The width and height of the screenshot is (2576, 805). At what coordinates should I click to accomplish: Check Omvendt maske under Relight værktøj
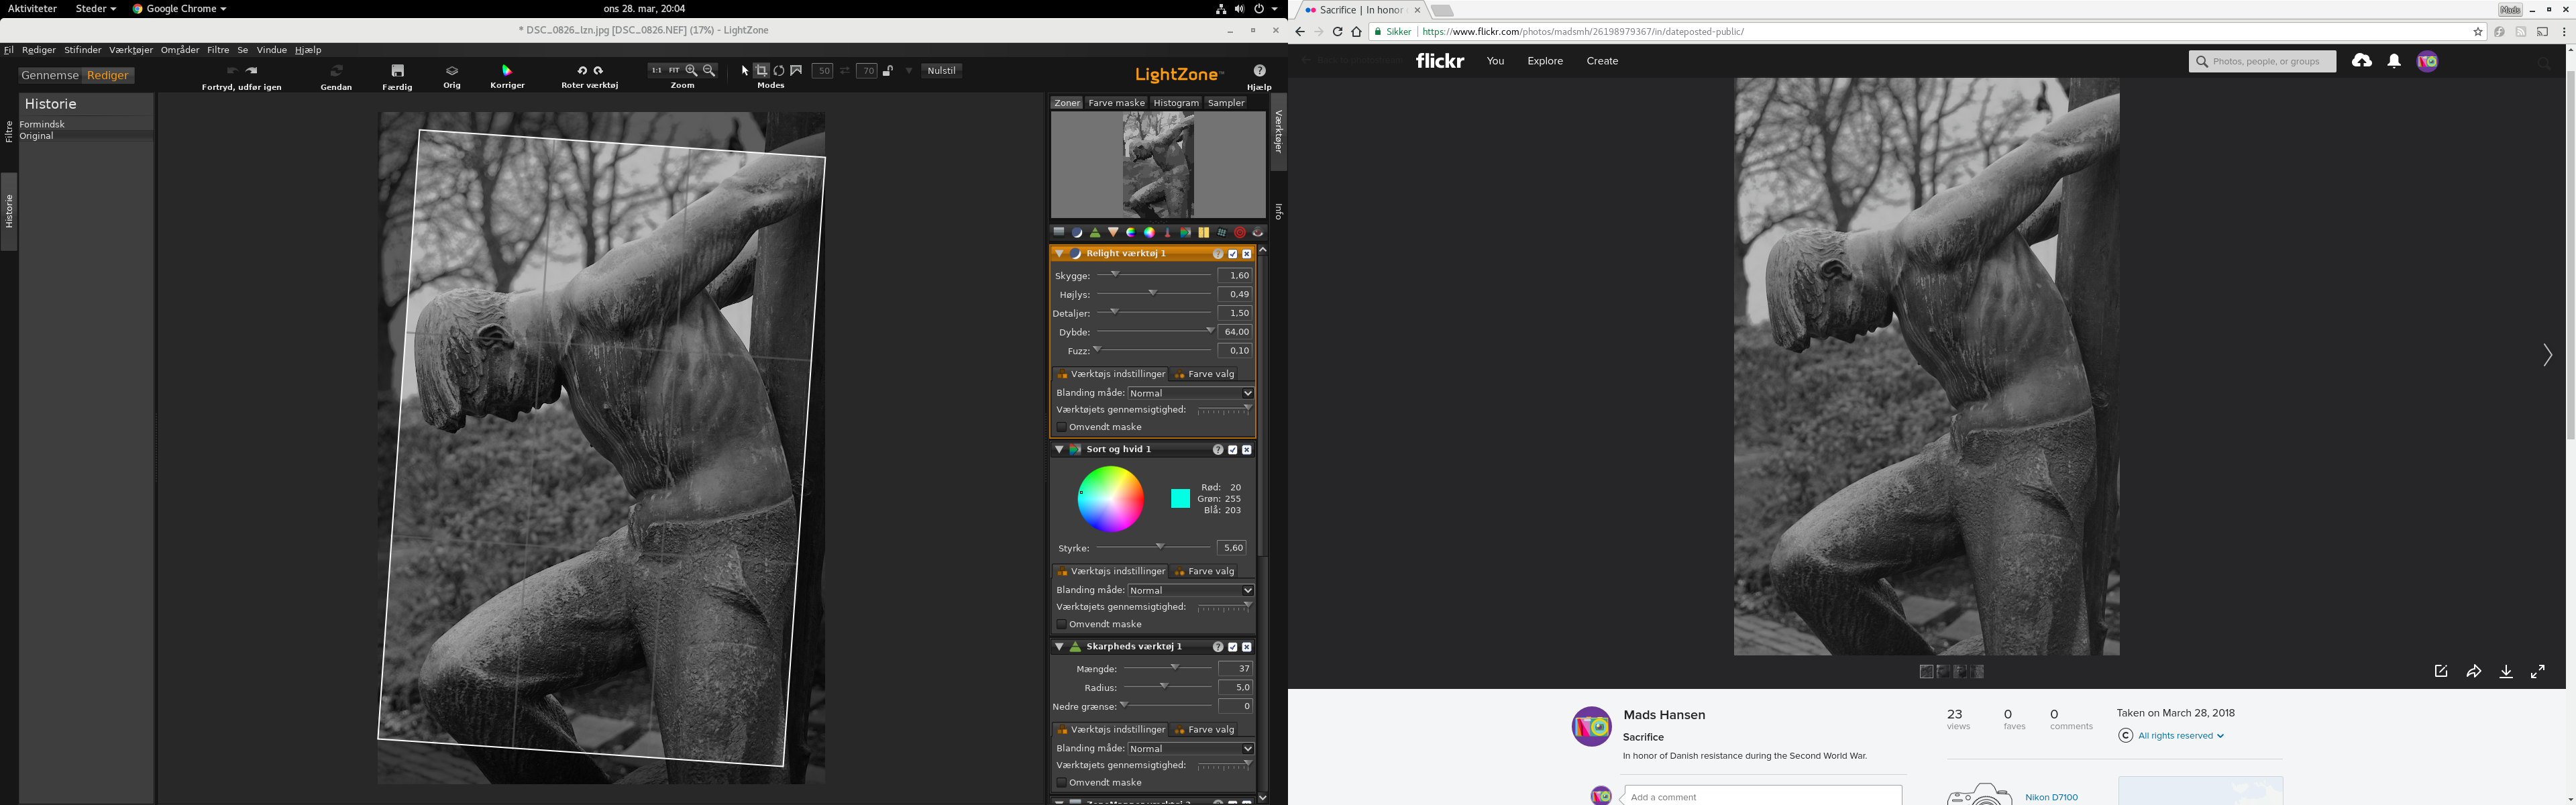1062,427
